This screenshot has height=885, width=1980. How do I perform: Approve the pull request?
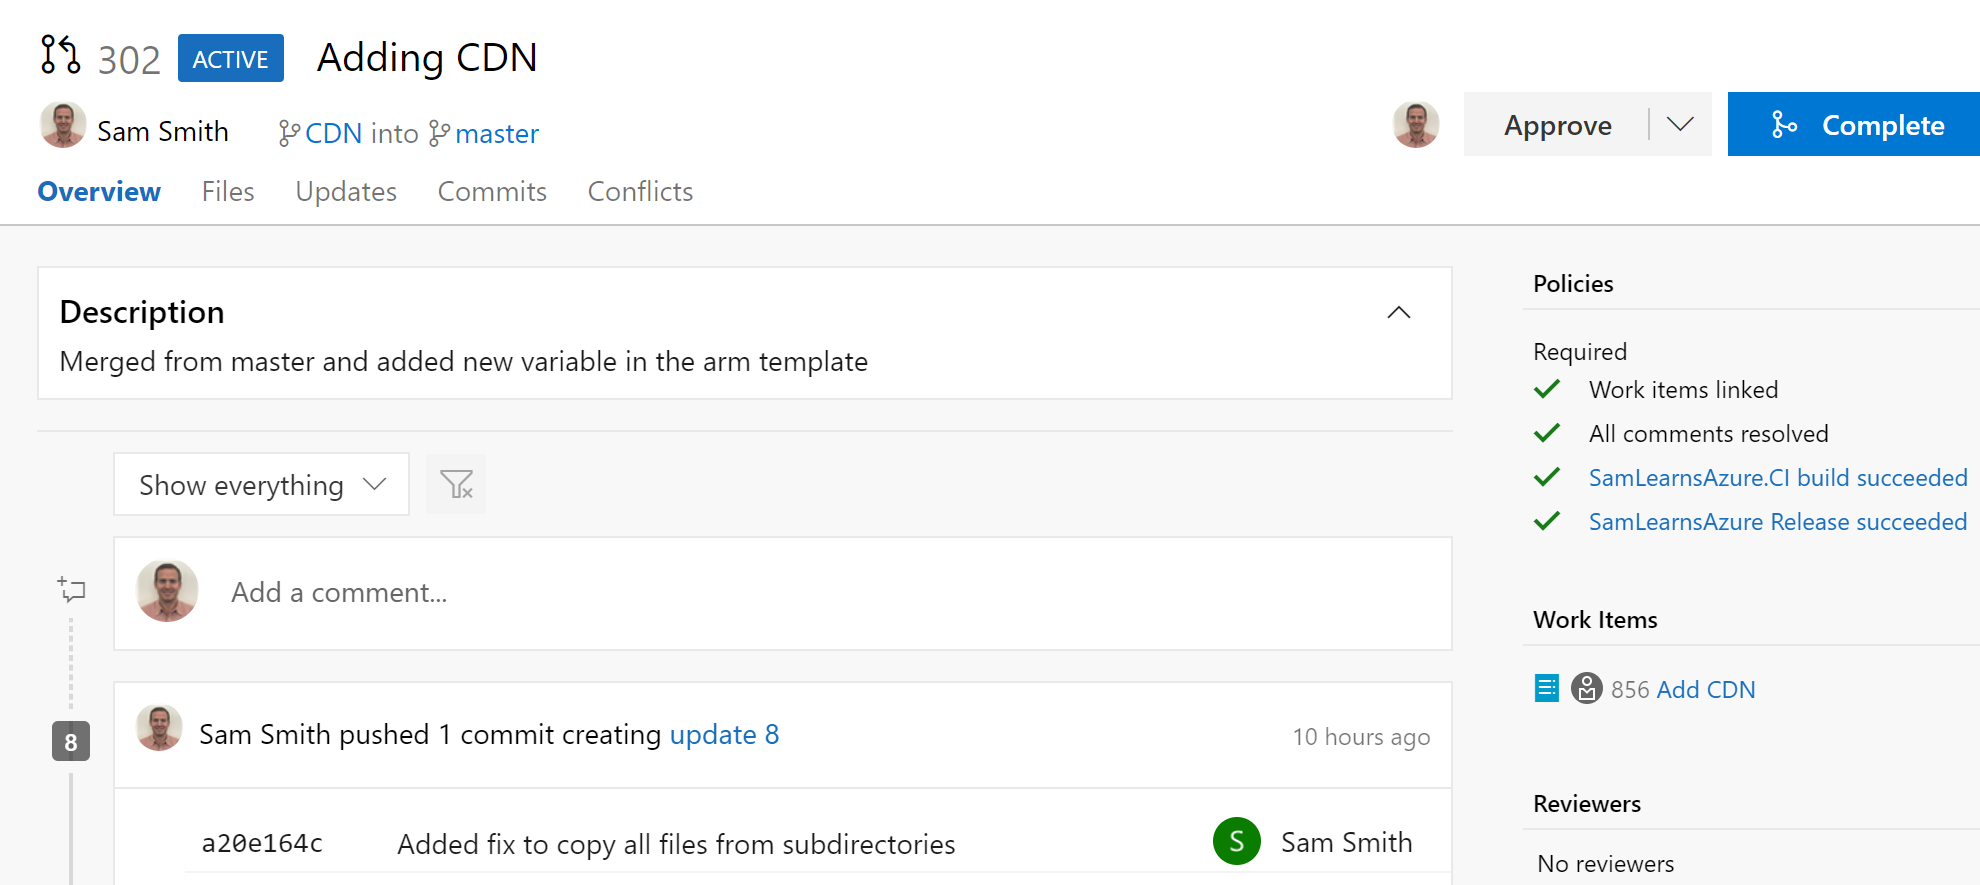pyautogui.click(x=1557, y=125)
